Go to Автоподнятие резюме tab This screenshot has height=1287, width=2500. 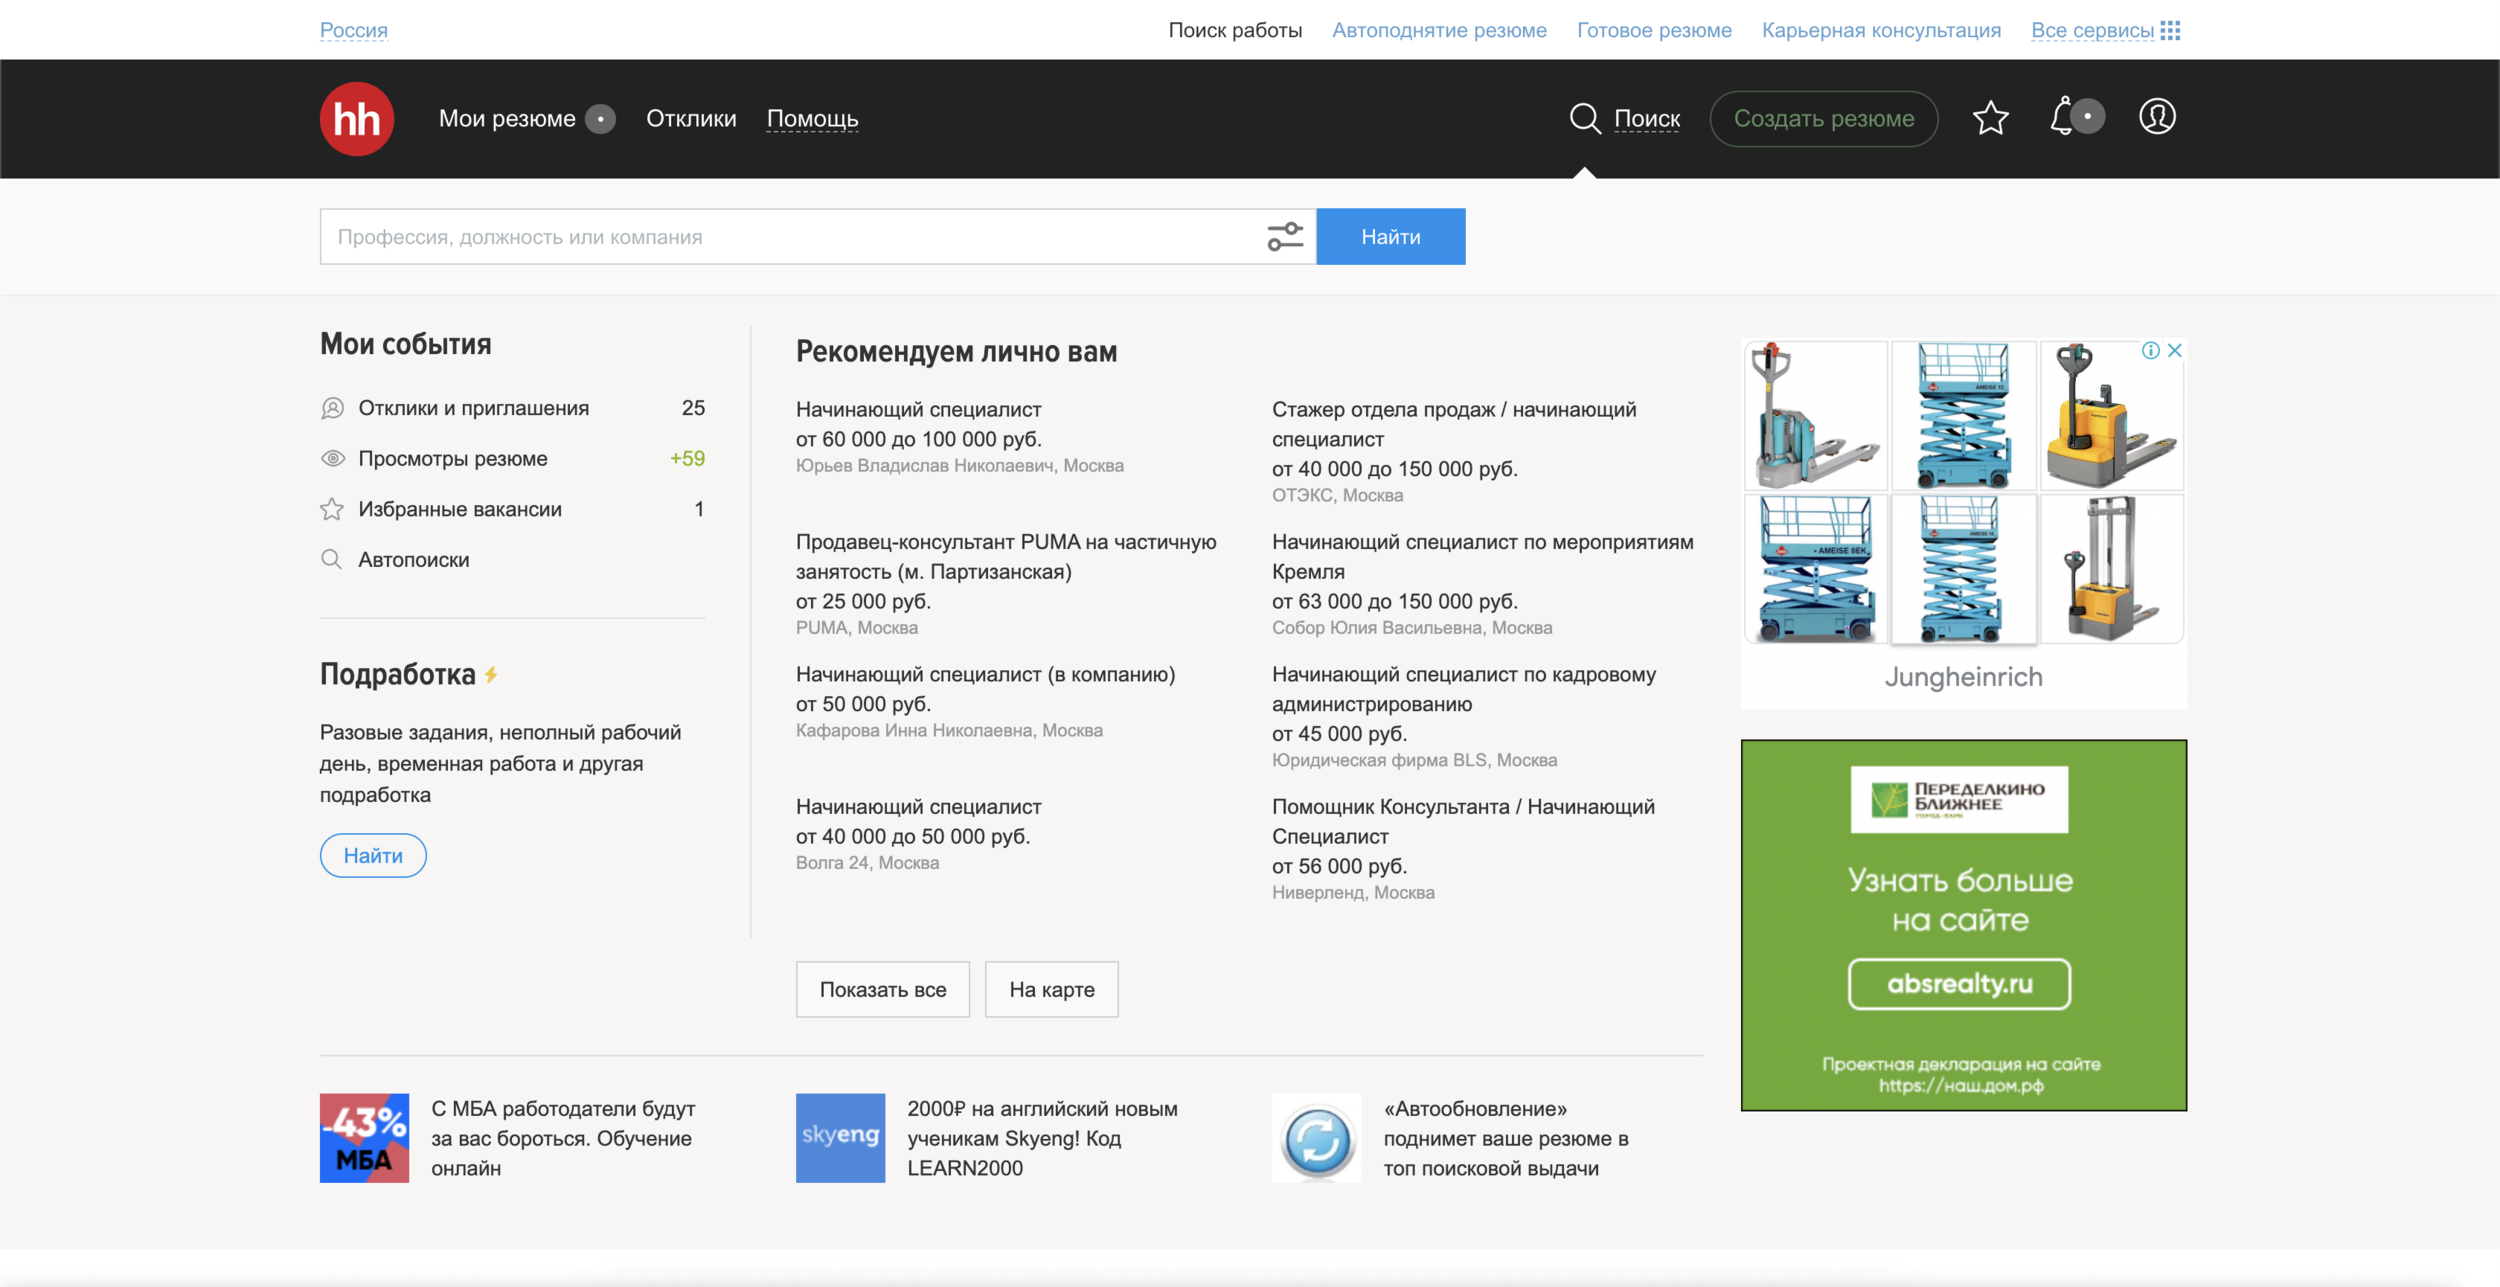(1439, 30)
